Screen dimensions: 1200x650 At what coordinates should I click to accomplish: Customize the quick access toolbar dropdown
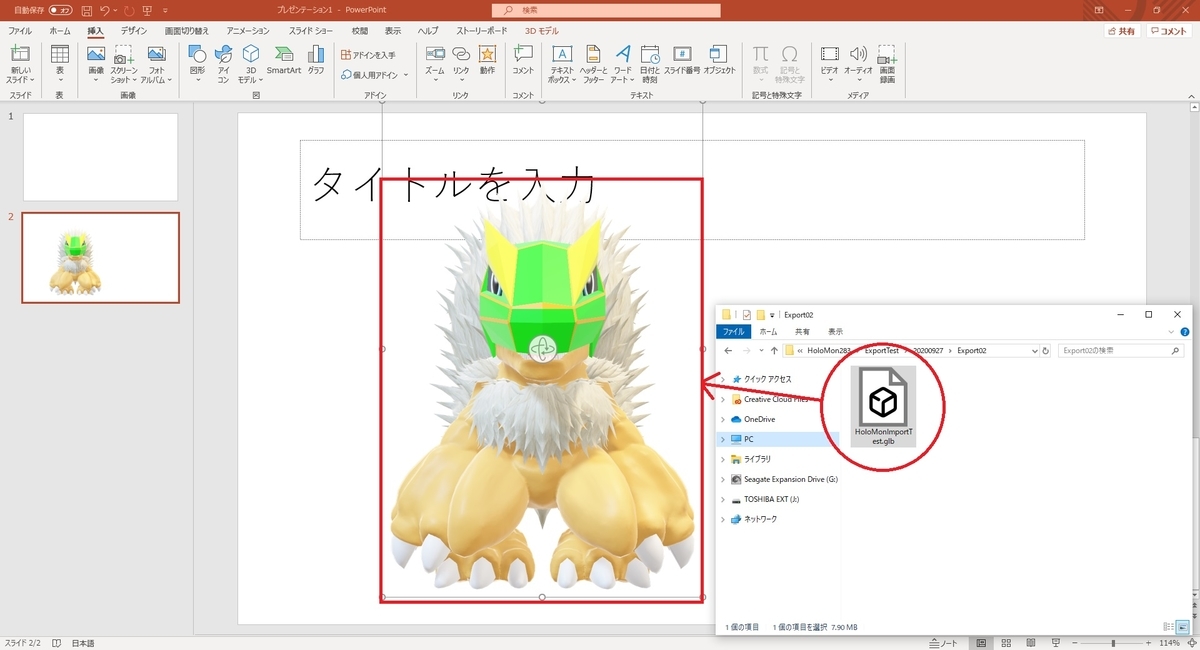coord(163,10)
